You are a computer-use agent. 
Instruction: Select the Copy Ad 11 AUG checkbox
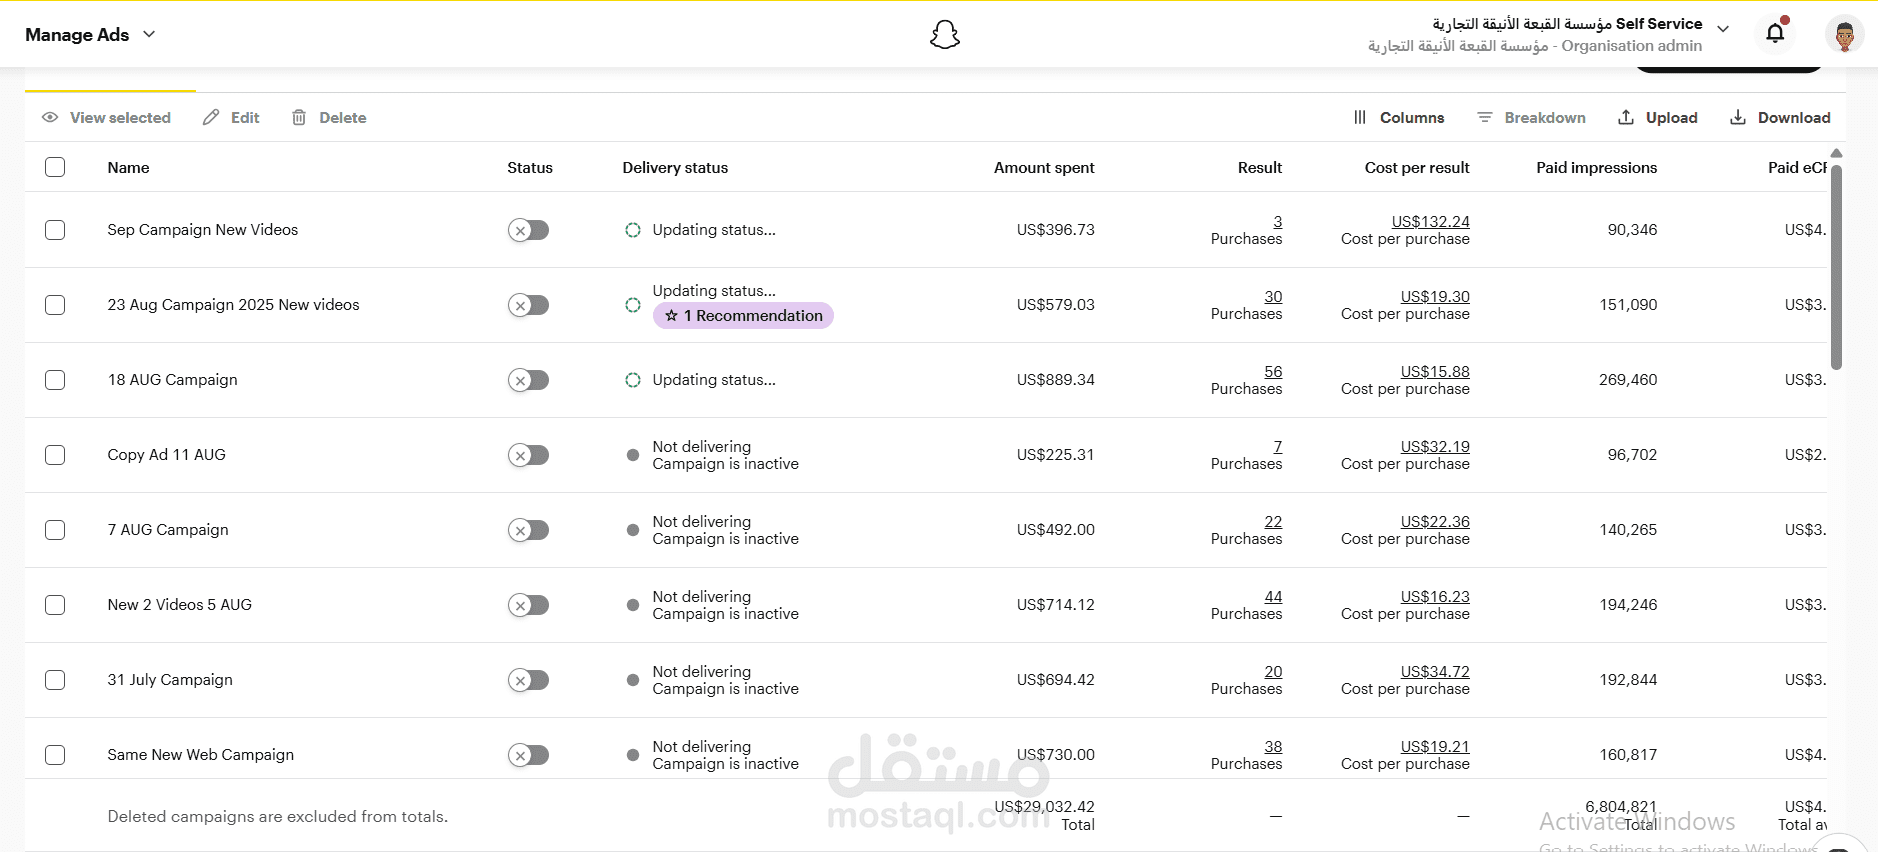(x=55, y=455)
